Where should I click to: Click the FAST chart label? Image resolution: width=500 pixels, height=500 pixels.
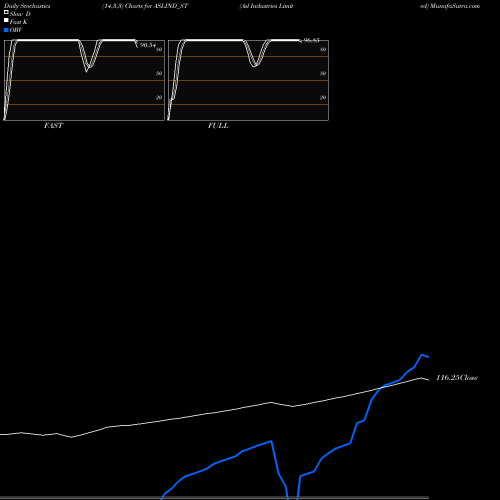click(x=53, y=126)
